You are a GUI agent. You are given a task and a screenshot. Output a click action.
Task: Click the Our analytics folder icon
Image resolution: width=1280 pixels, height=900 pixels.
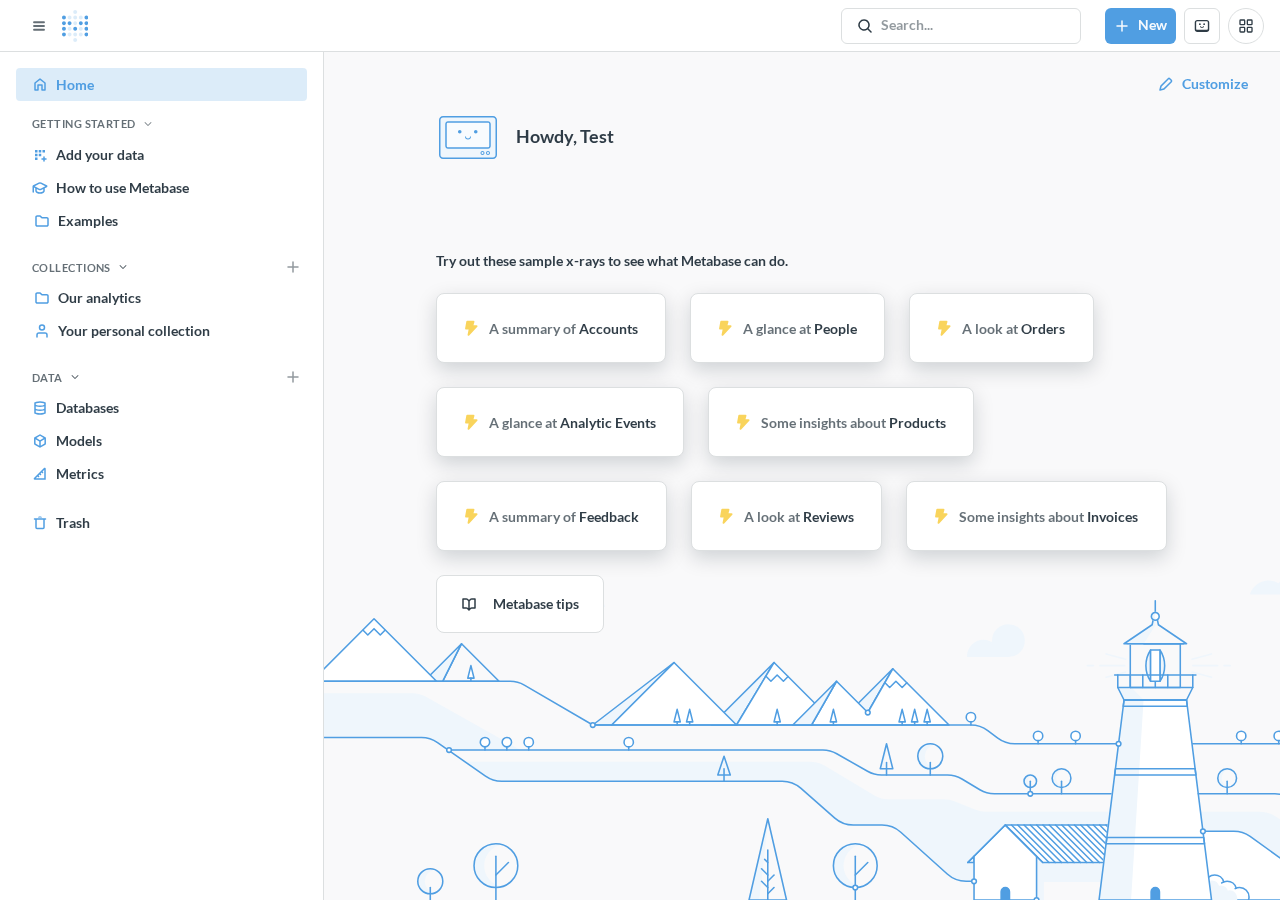[42, 298]
